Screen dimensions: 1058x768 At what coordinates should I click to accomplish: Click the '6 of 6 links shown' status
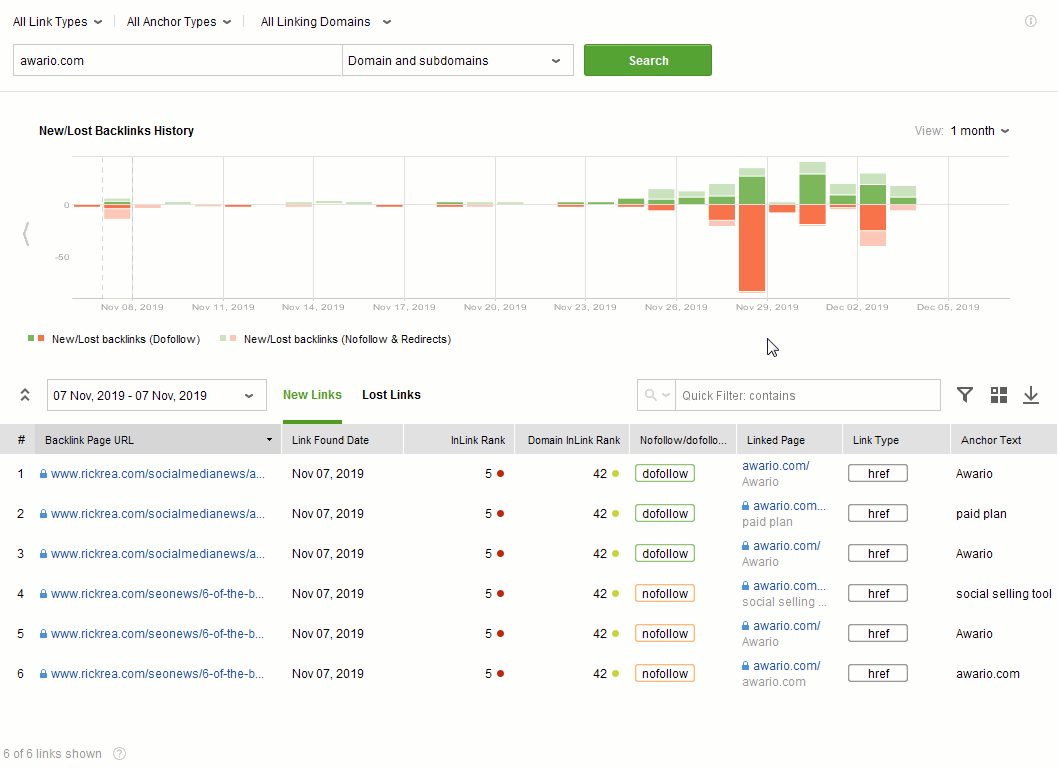coord(53,753)
